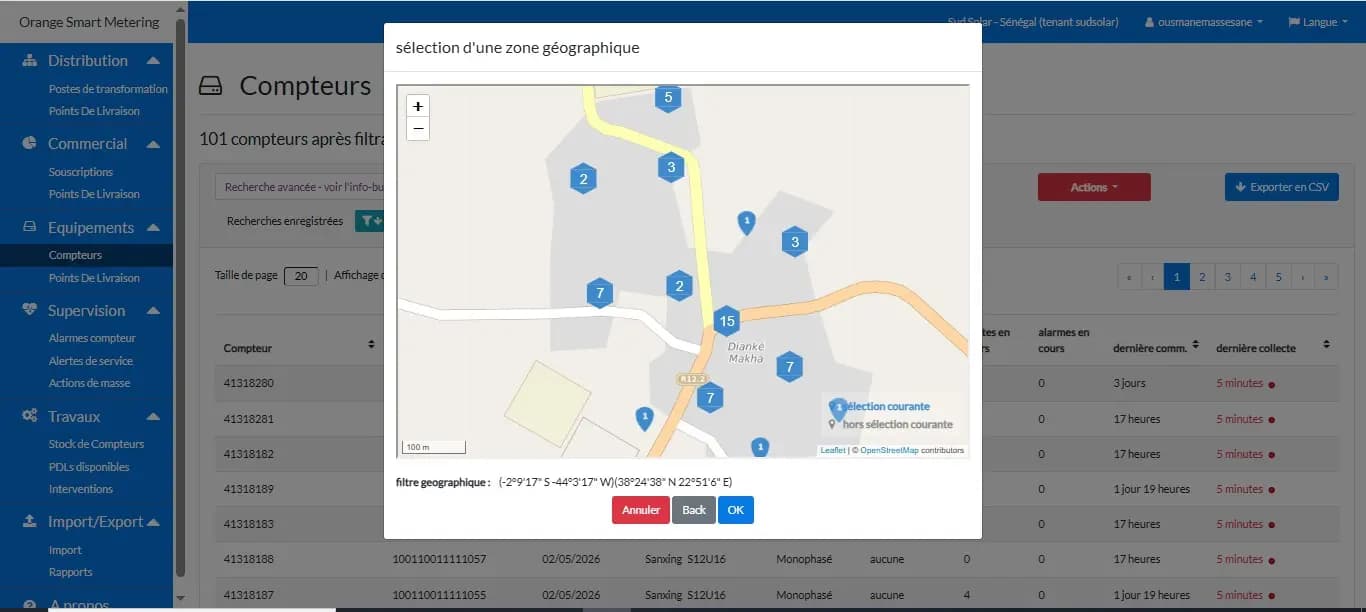
Task: Open Rapports in the sidebar
Action: [70, 572]
